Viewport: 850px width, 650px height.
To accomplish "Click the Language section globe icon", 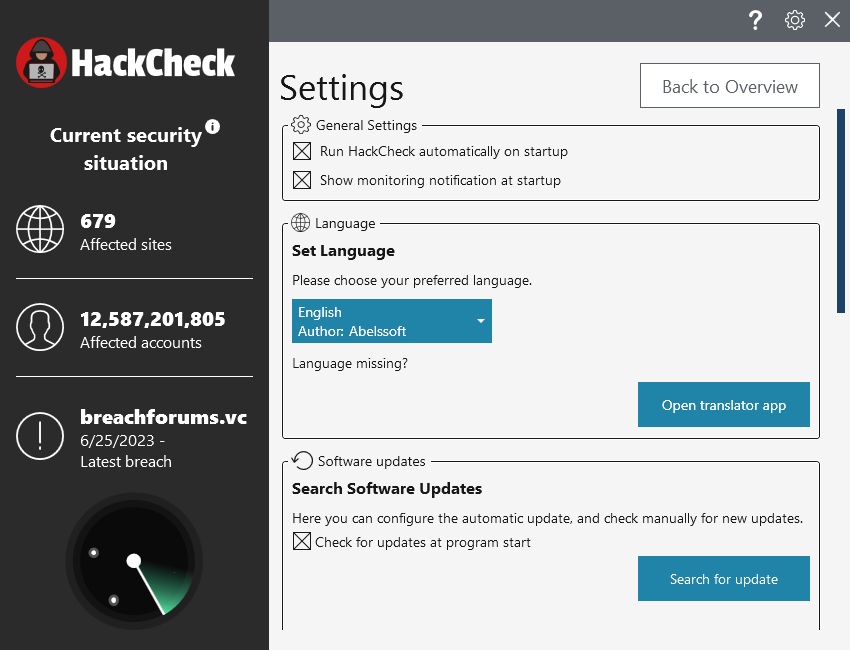I will [300, 223].
